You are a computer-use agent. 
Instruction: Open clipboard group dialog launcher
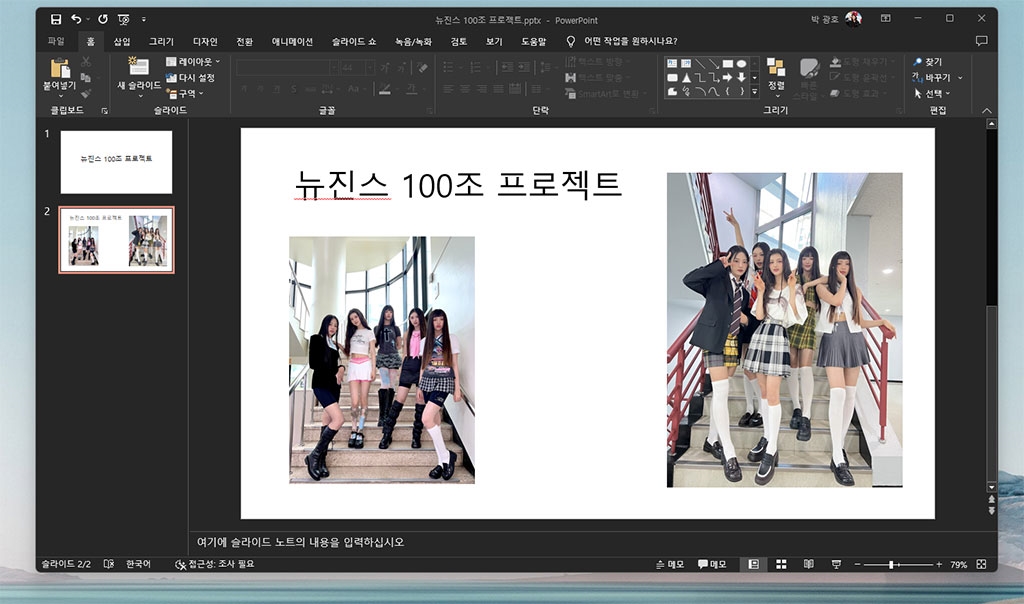pyautogui.click(x=104, y=112)
